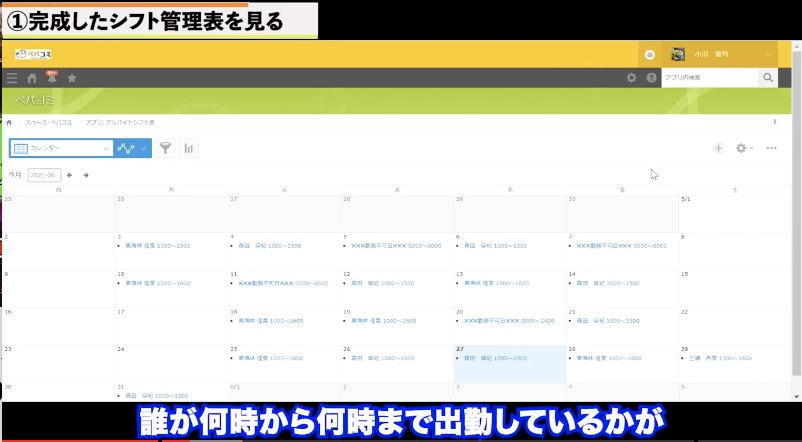Open the three-dot more options menu
Image resolution: width=802 pixels, height=442 pixels.
pyautogui.click(x=772, y=148)
